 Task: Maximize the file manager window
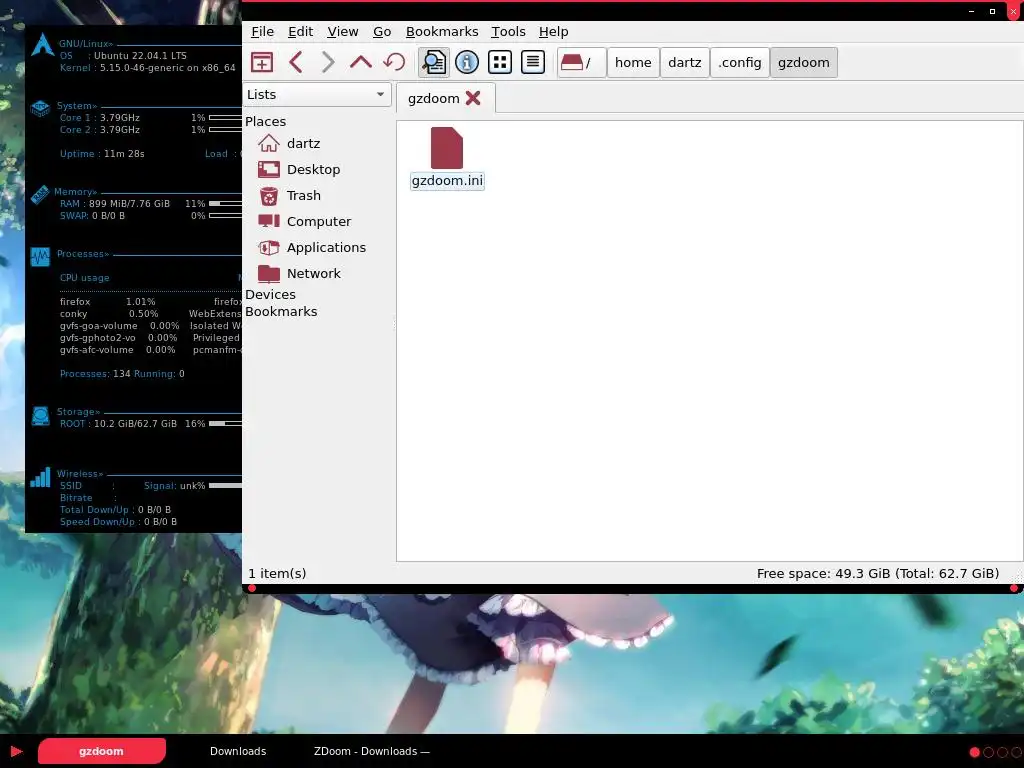(x=992, y=11)
